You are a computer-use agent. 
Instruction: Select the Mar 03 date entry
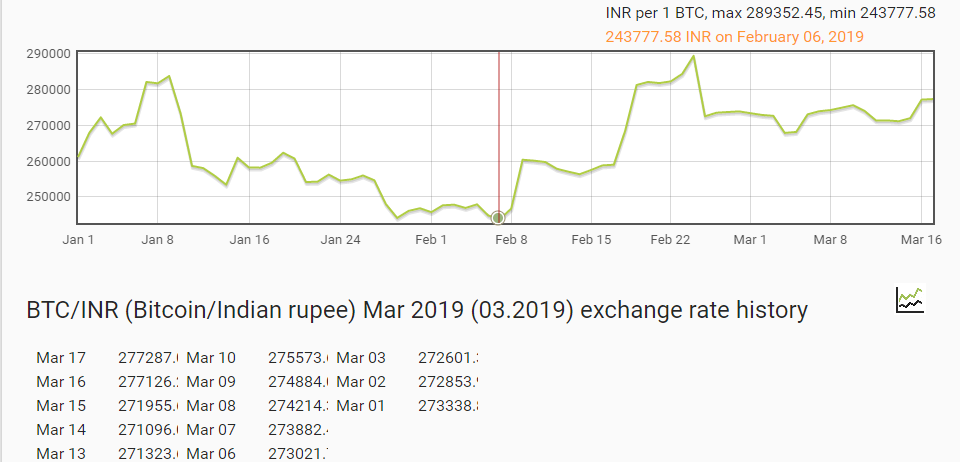click(x=361, y=358)
